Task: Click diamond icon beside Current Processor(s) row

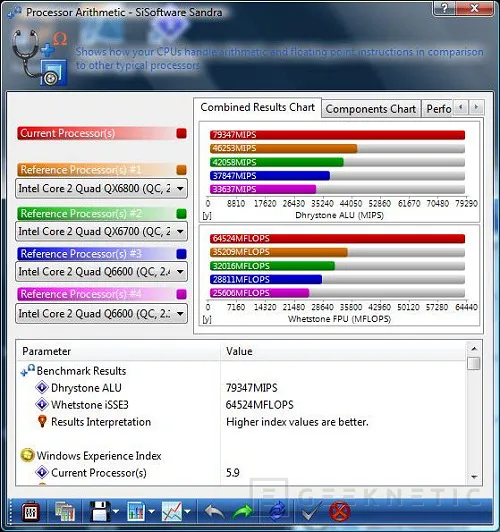Action: 42,472
